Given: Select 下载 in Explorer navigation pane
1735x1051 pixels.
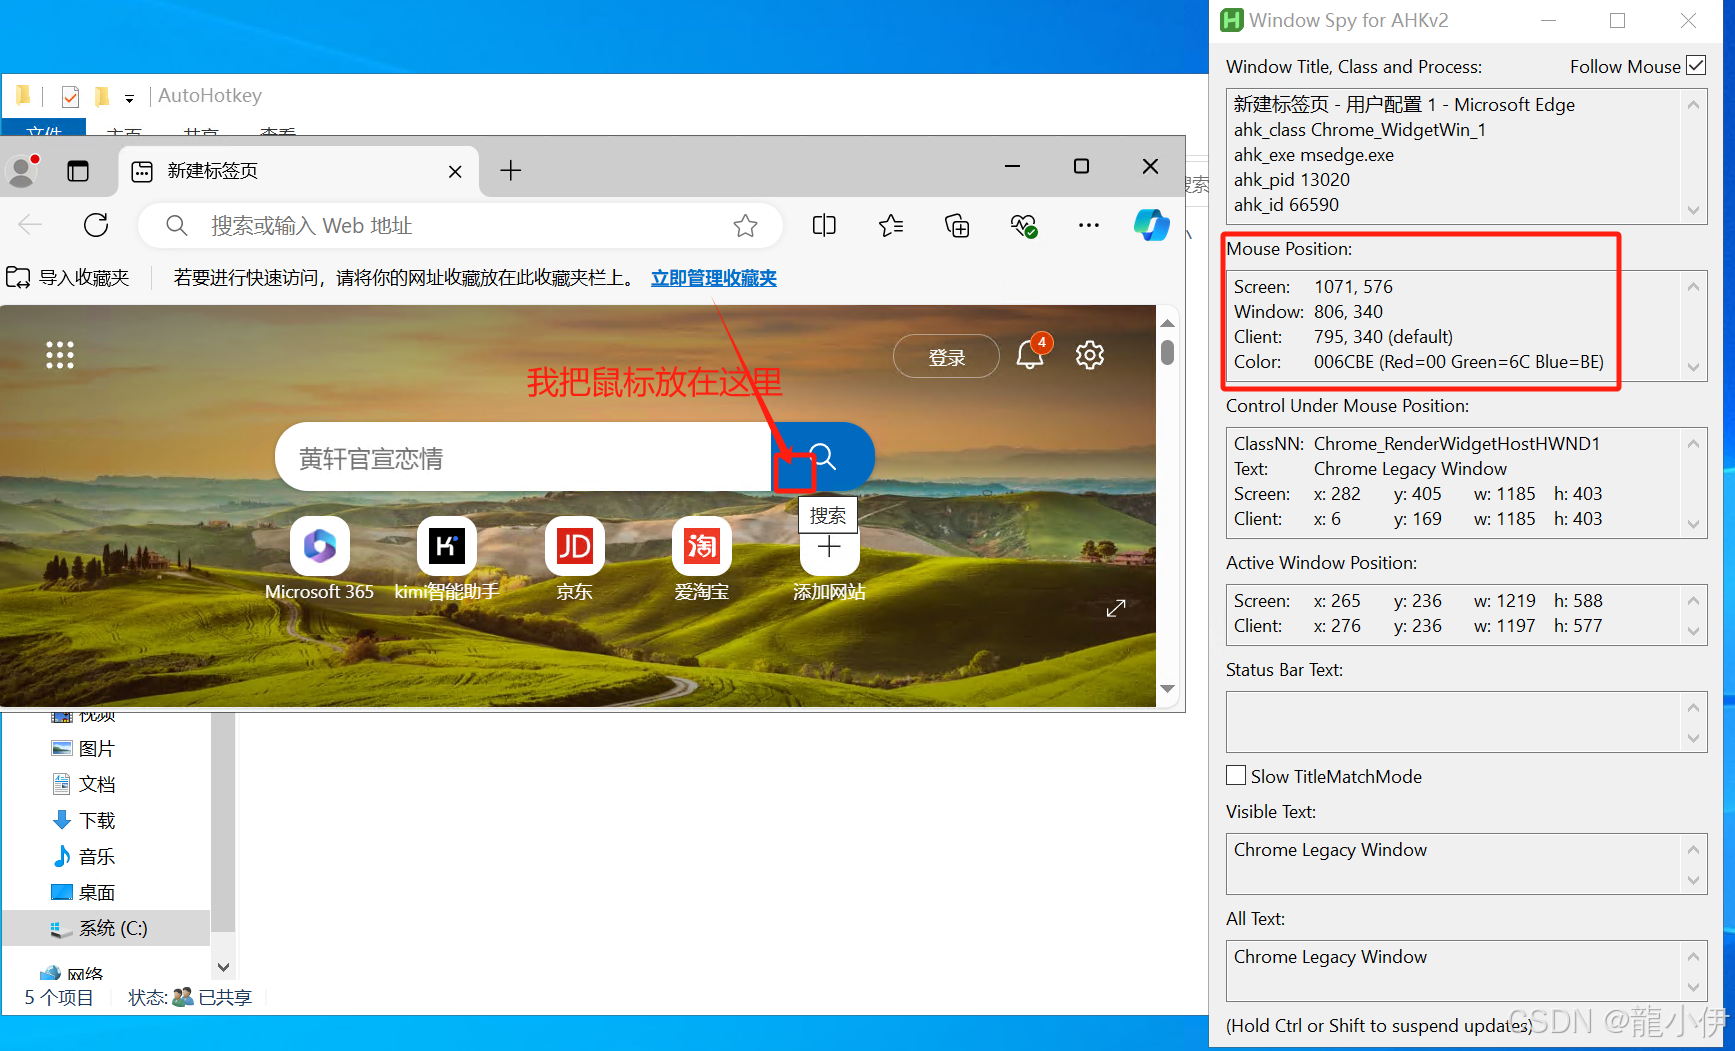Looking at the screenshot, I should [x=83, y=821].
